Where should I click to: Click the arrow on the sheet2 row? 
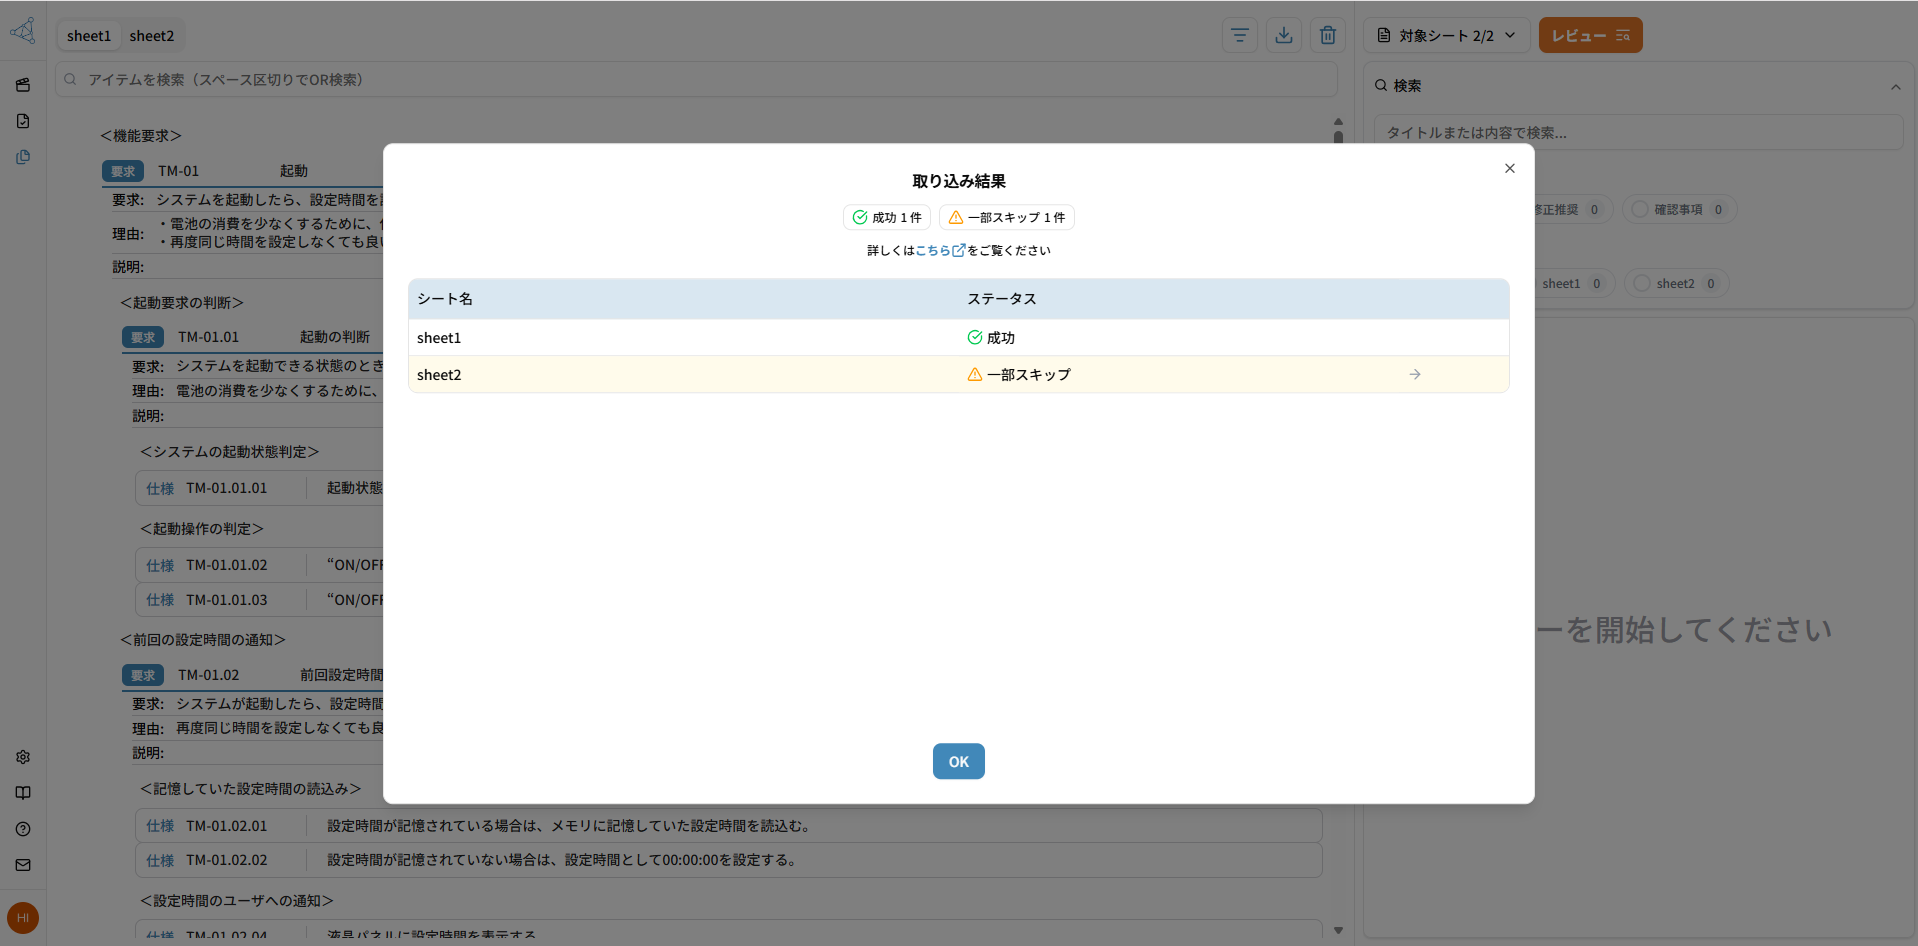click(1414, 374)
